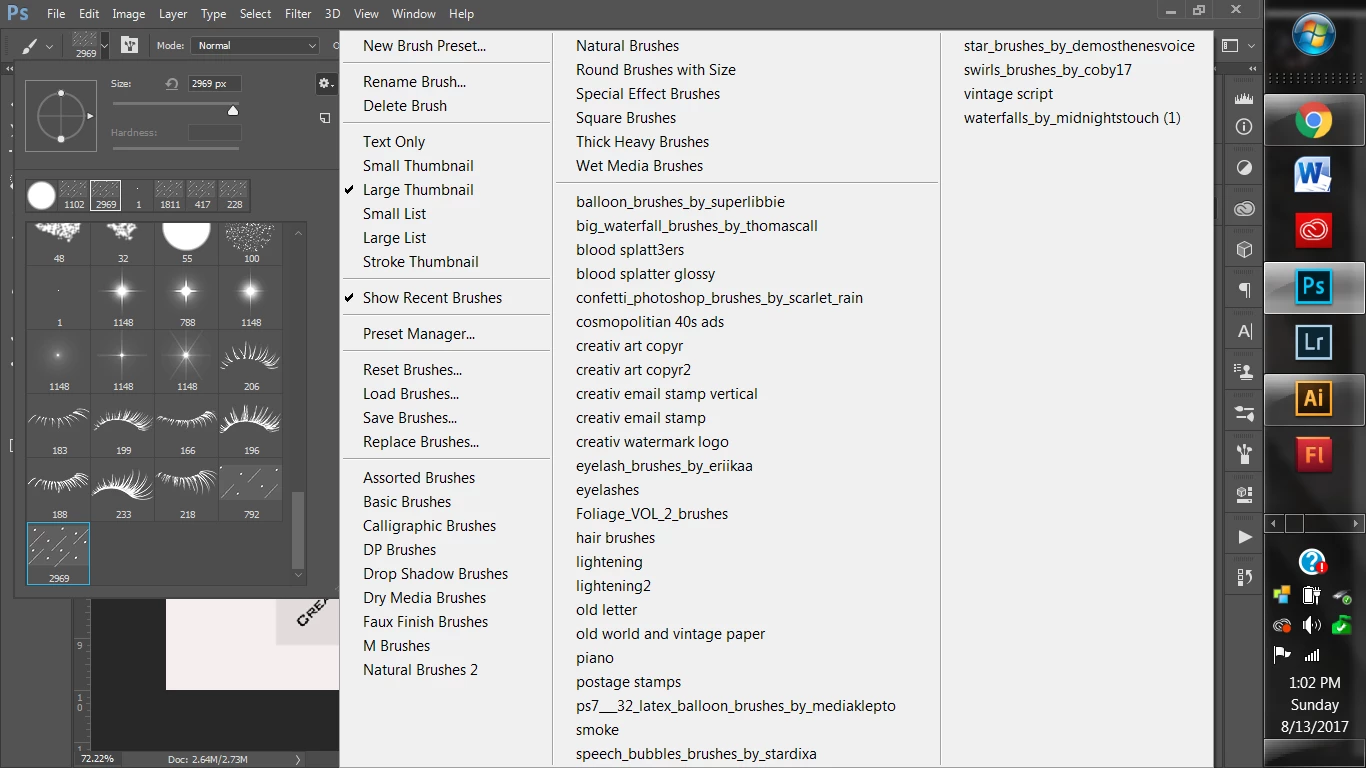Open Lightroom from the taskbar
1366x768 pixels.
click(x=1313, y=342)
